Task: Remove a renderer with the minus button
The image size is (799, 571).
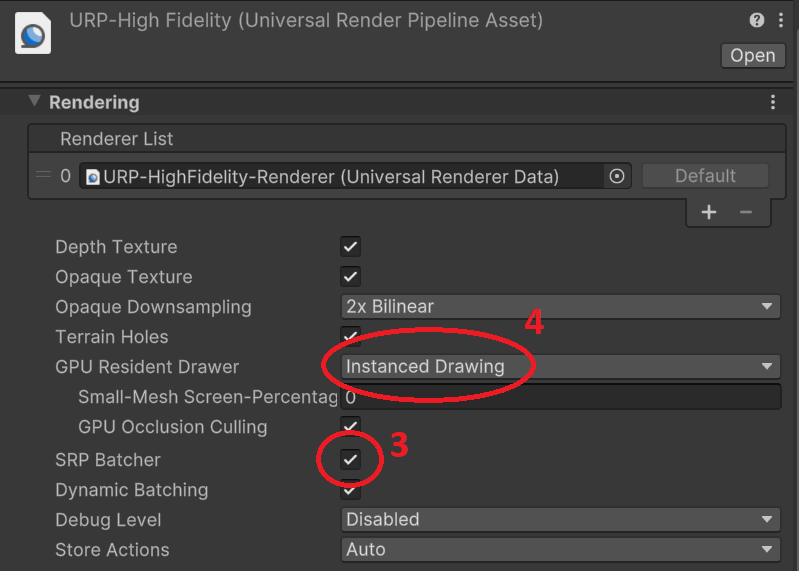Action: [745, 212]
